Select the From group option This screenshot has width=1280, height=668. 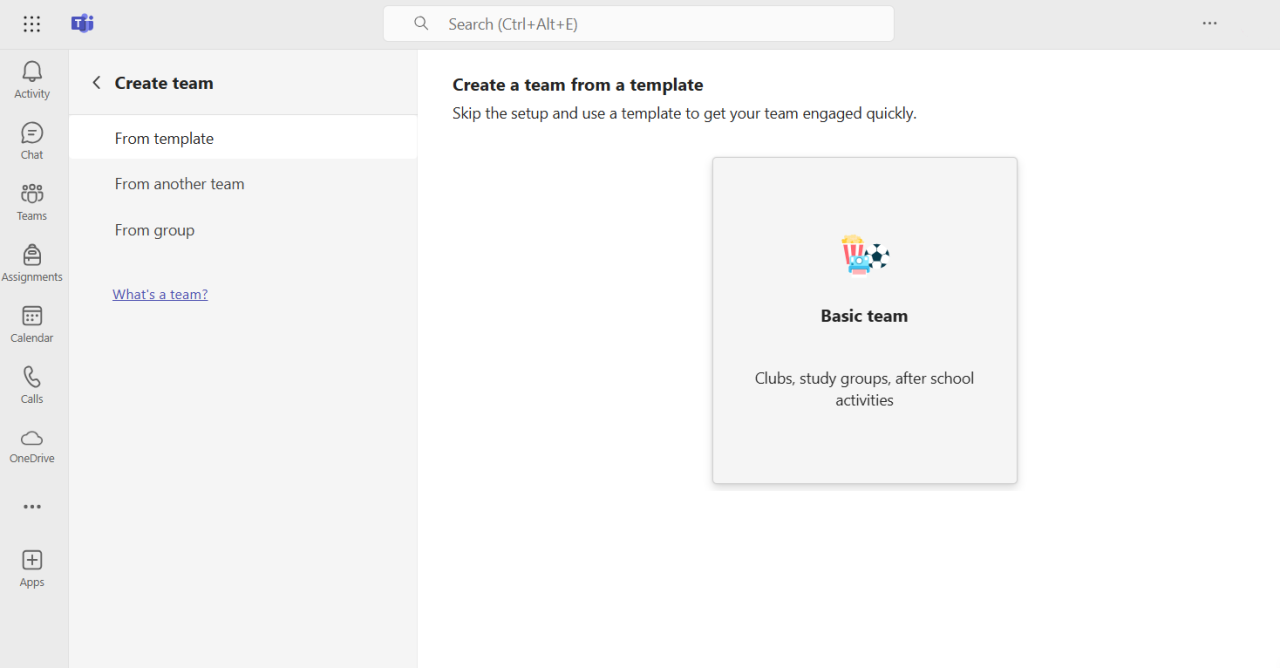click(x=243, y=230)
